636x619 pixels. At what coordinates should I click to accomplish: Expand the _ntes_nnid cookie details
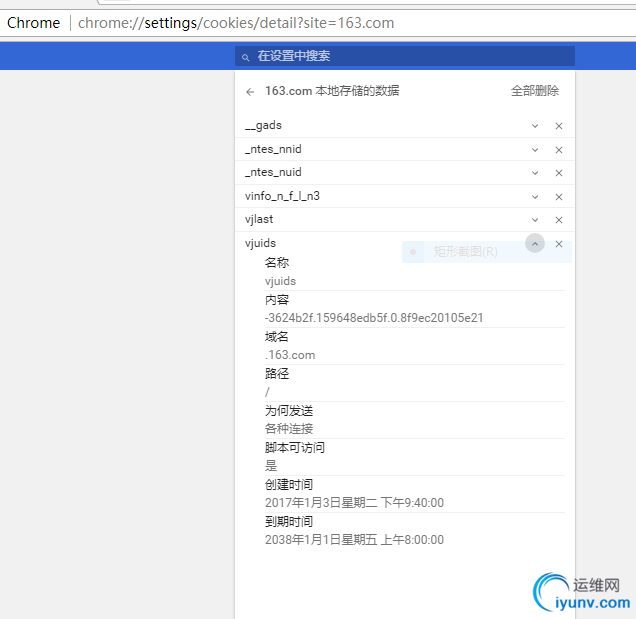click(x=535, y=150)
